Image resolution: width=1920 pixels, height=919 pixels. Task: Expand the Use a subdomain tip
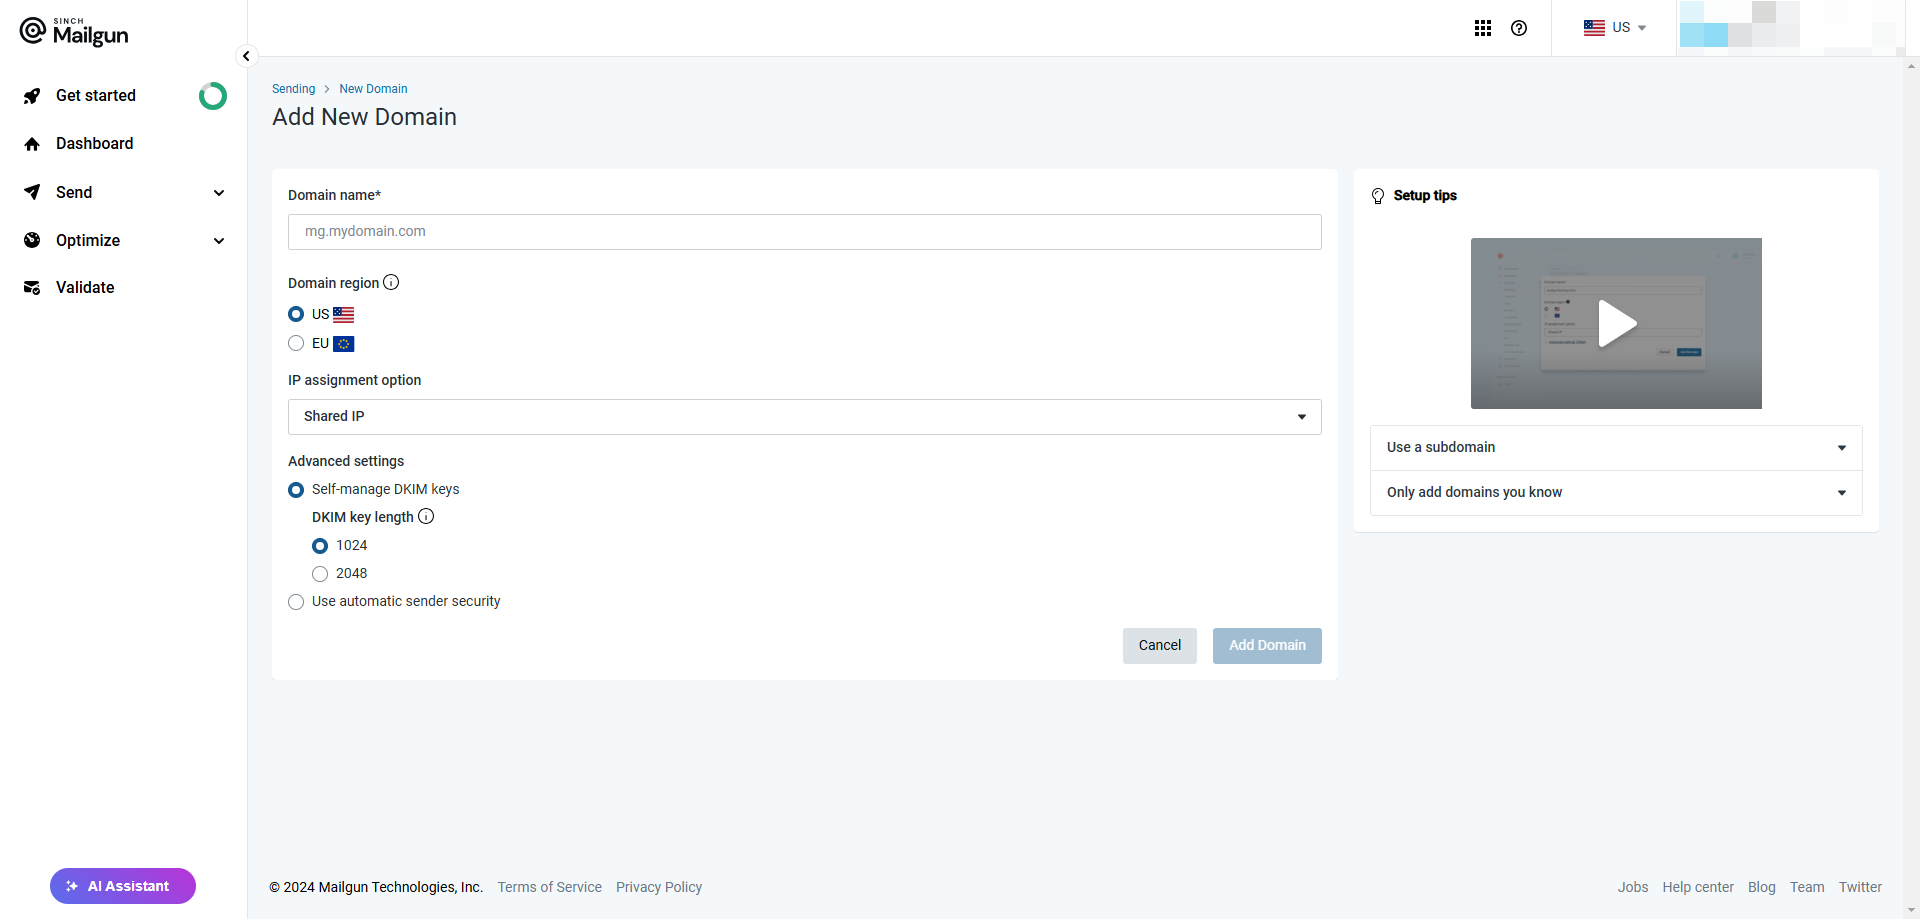pyautogui.click(x=1616, y=448)
